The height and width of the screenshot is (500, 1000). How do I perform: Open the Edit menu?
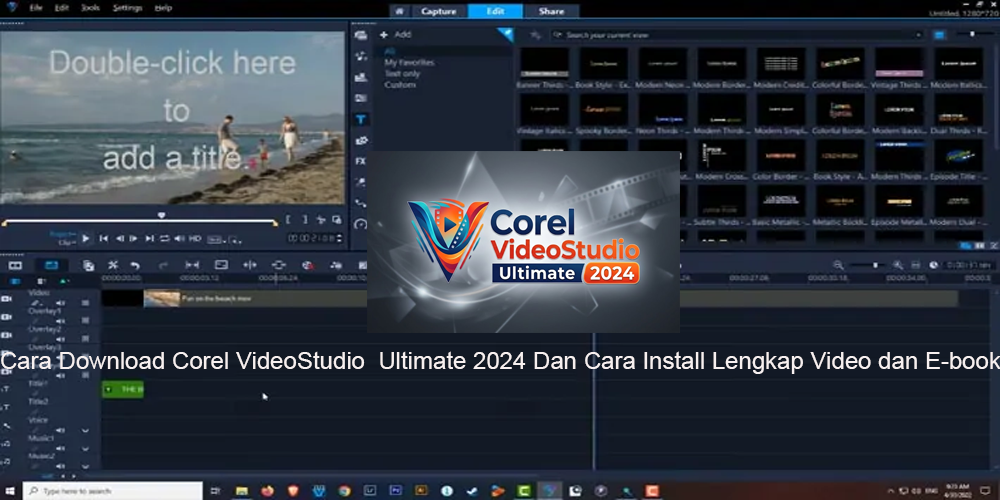[x=61, y=8]
